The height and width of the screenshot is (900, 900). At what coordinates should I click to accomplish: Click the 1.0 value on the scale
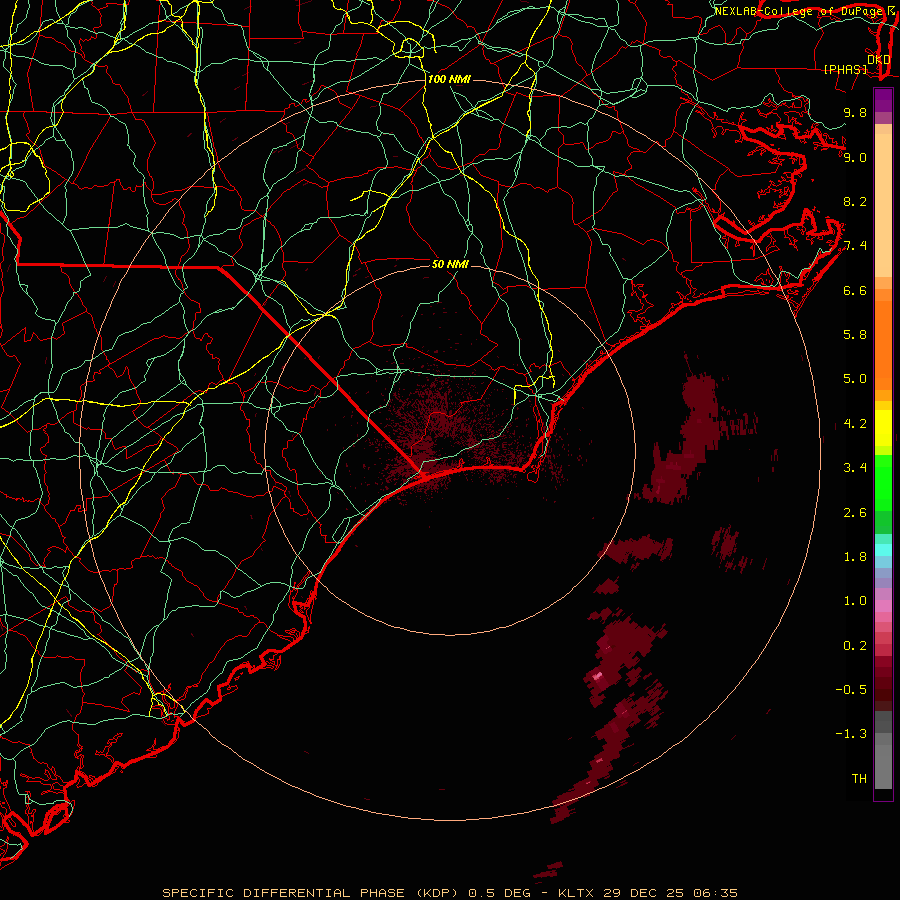(x=855, y=601)
